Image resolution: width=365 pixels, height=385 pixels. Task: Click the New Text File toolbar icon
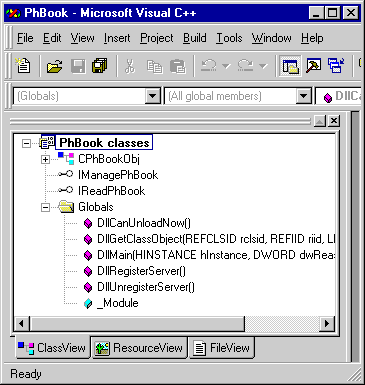tap(23, 65)
